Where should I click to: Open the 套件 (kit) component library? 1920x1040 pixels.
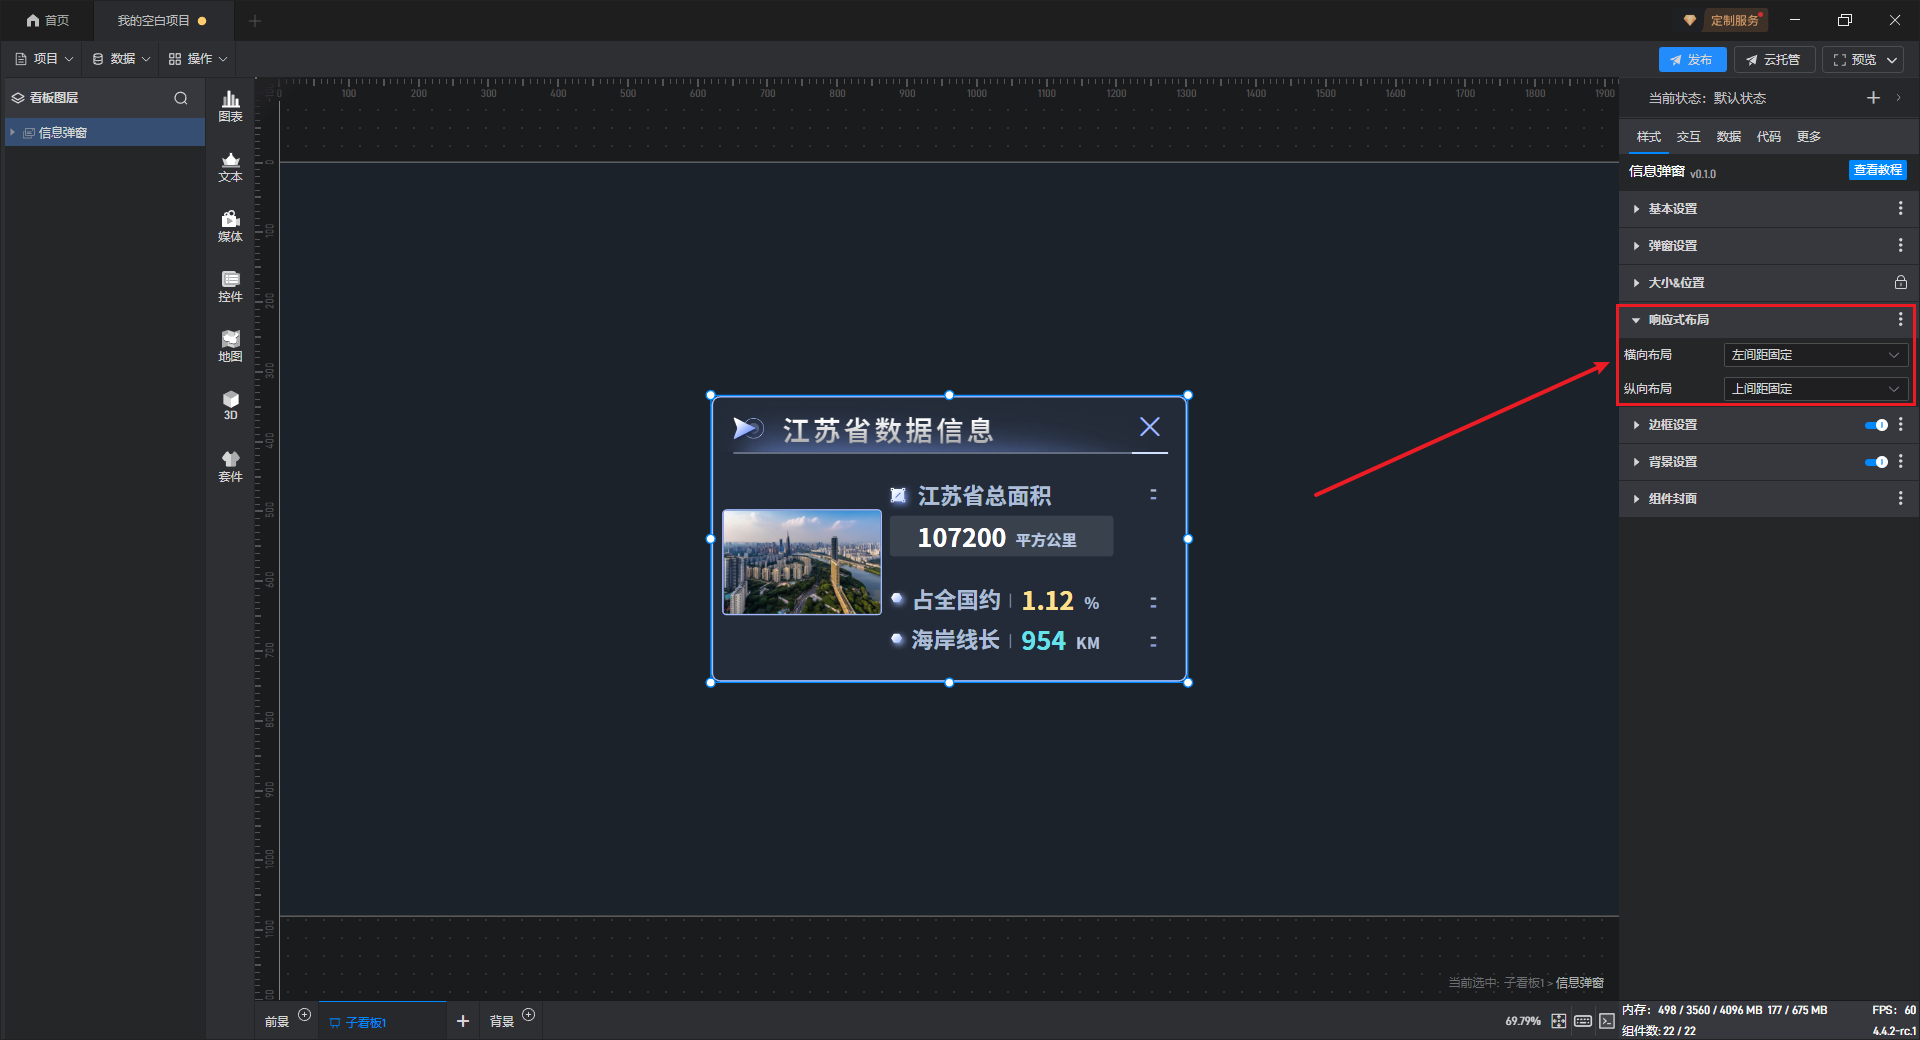click(x=230, y=466)
